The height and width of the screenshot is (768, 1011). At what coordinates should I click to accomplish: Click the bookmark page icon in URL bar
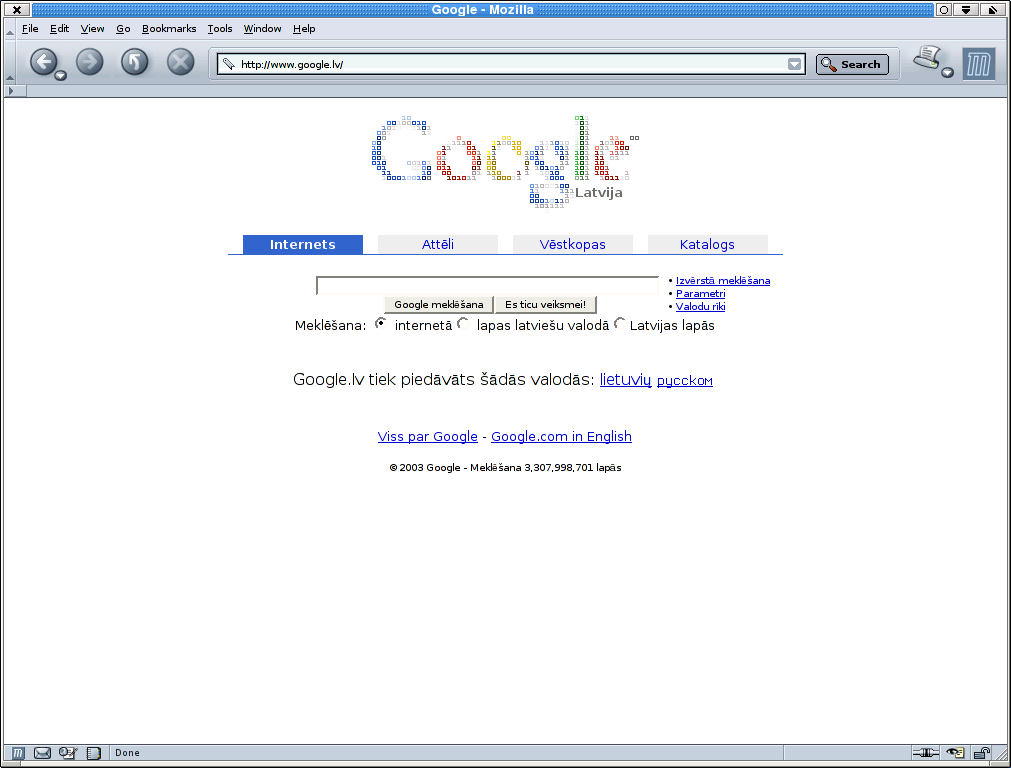(228, 64)
